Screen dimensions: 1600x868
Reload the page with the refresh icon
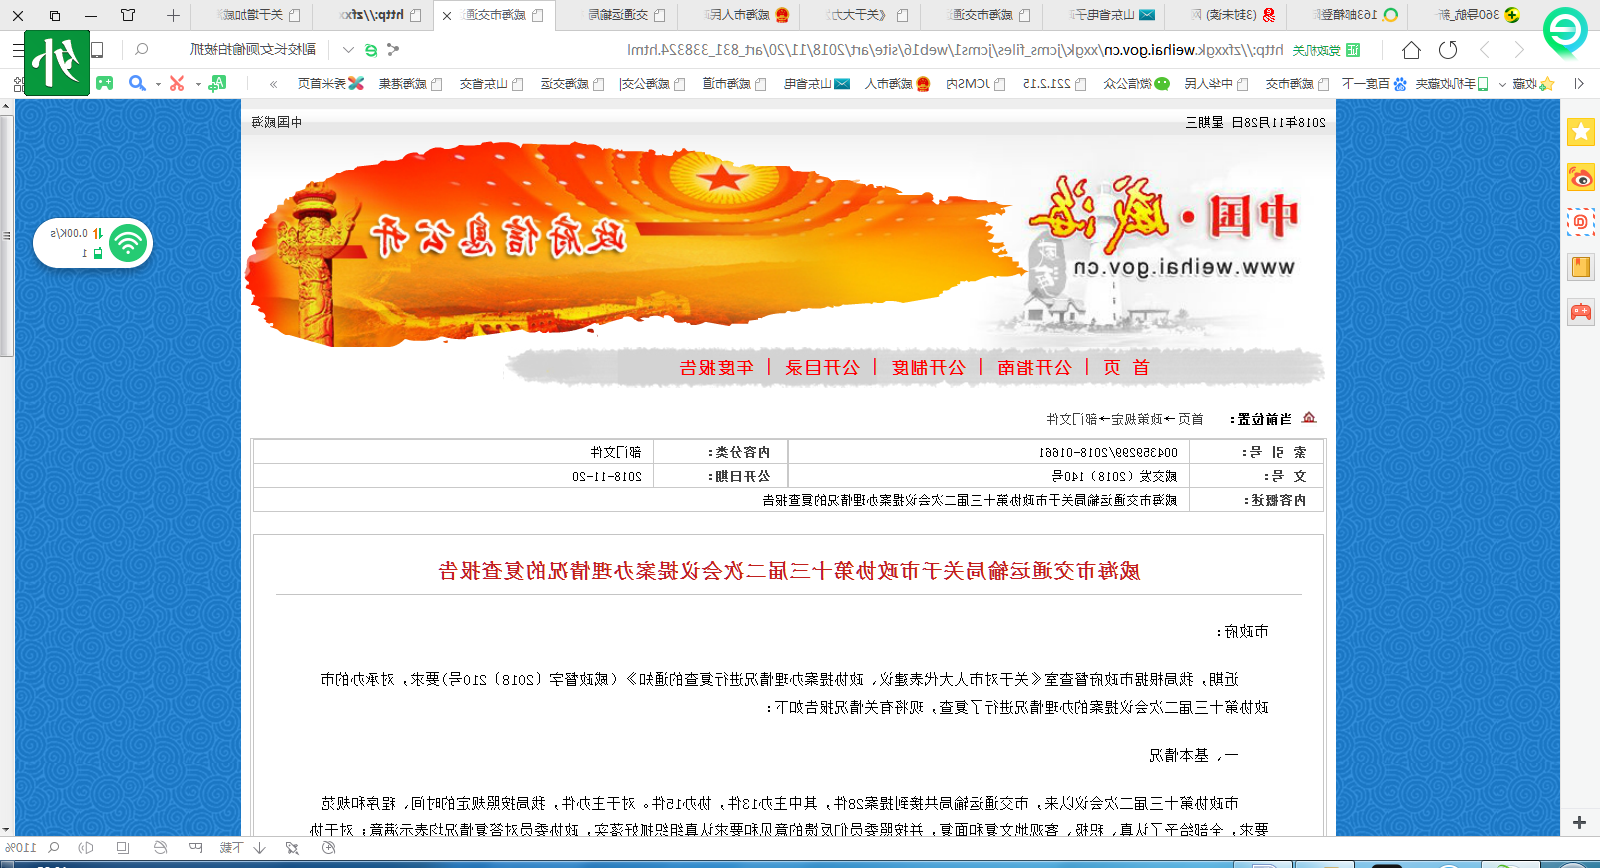(x=1448, y=50)
